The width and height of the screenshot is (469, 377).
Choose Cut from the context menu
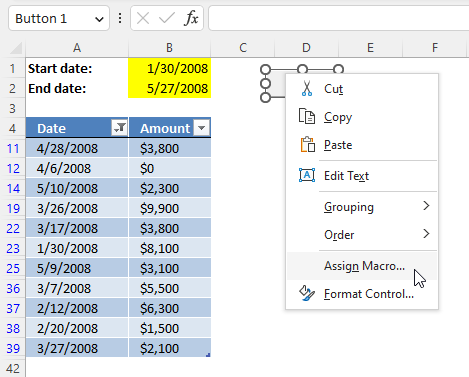pos(362,89)
